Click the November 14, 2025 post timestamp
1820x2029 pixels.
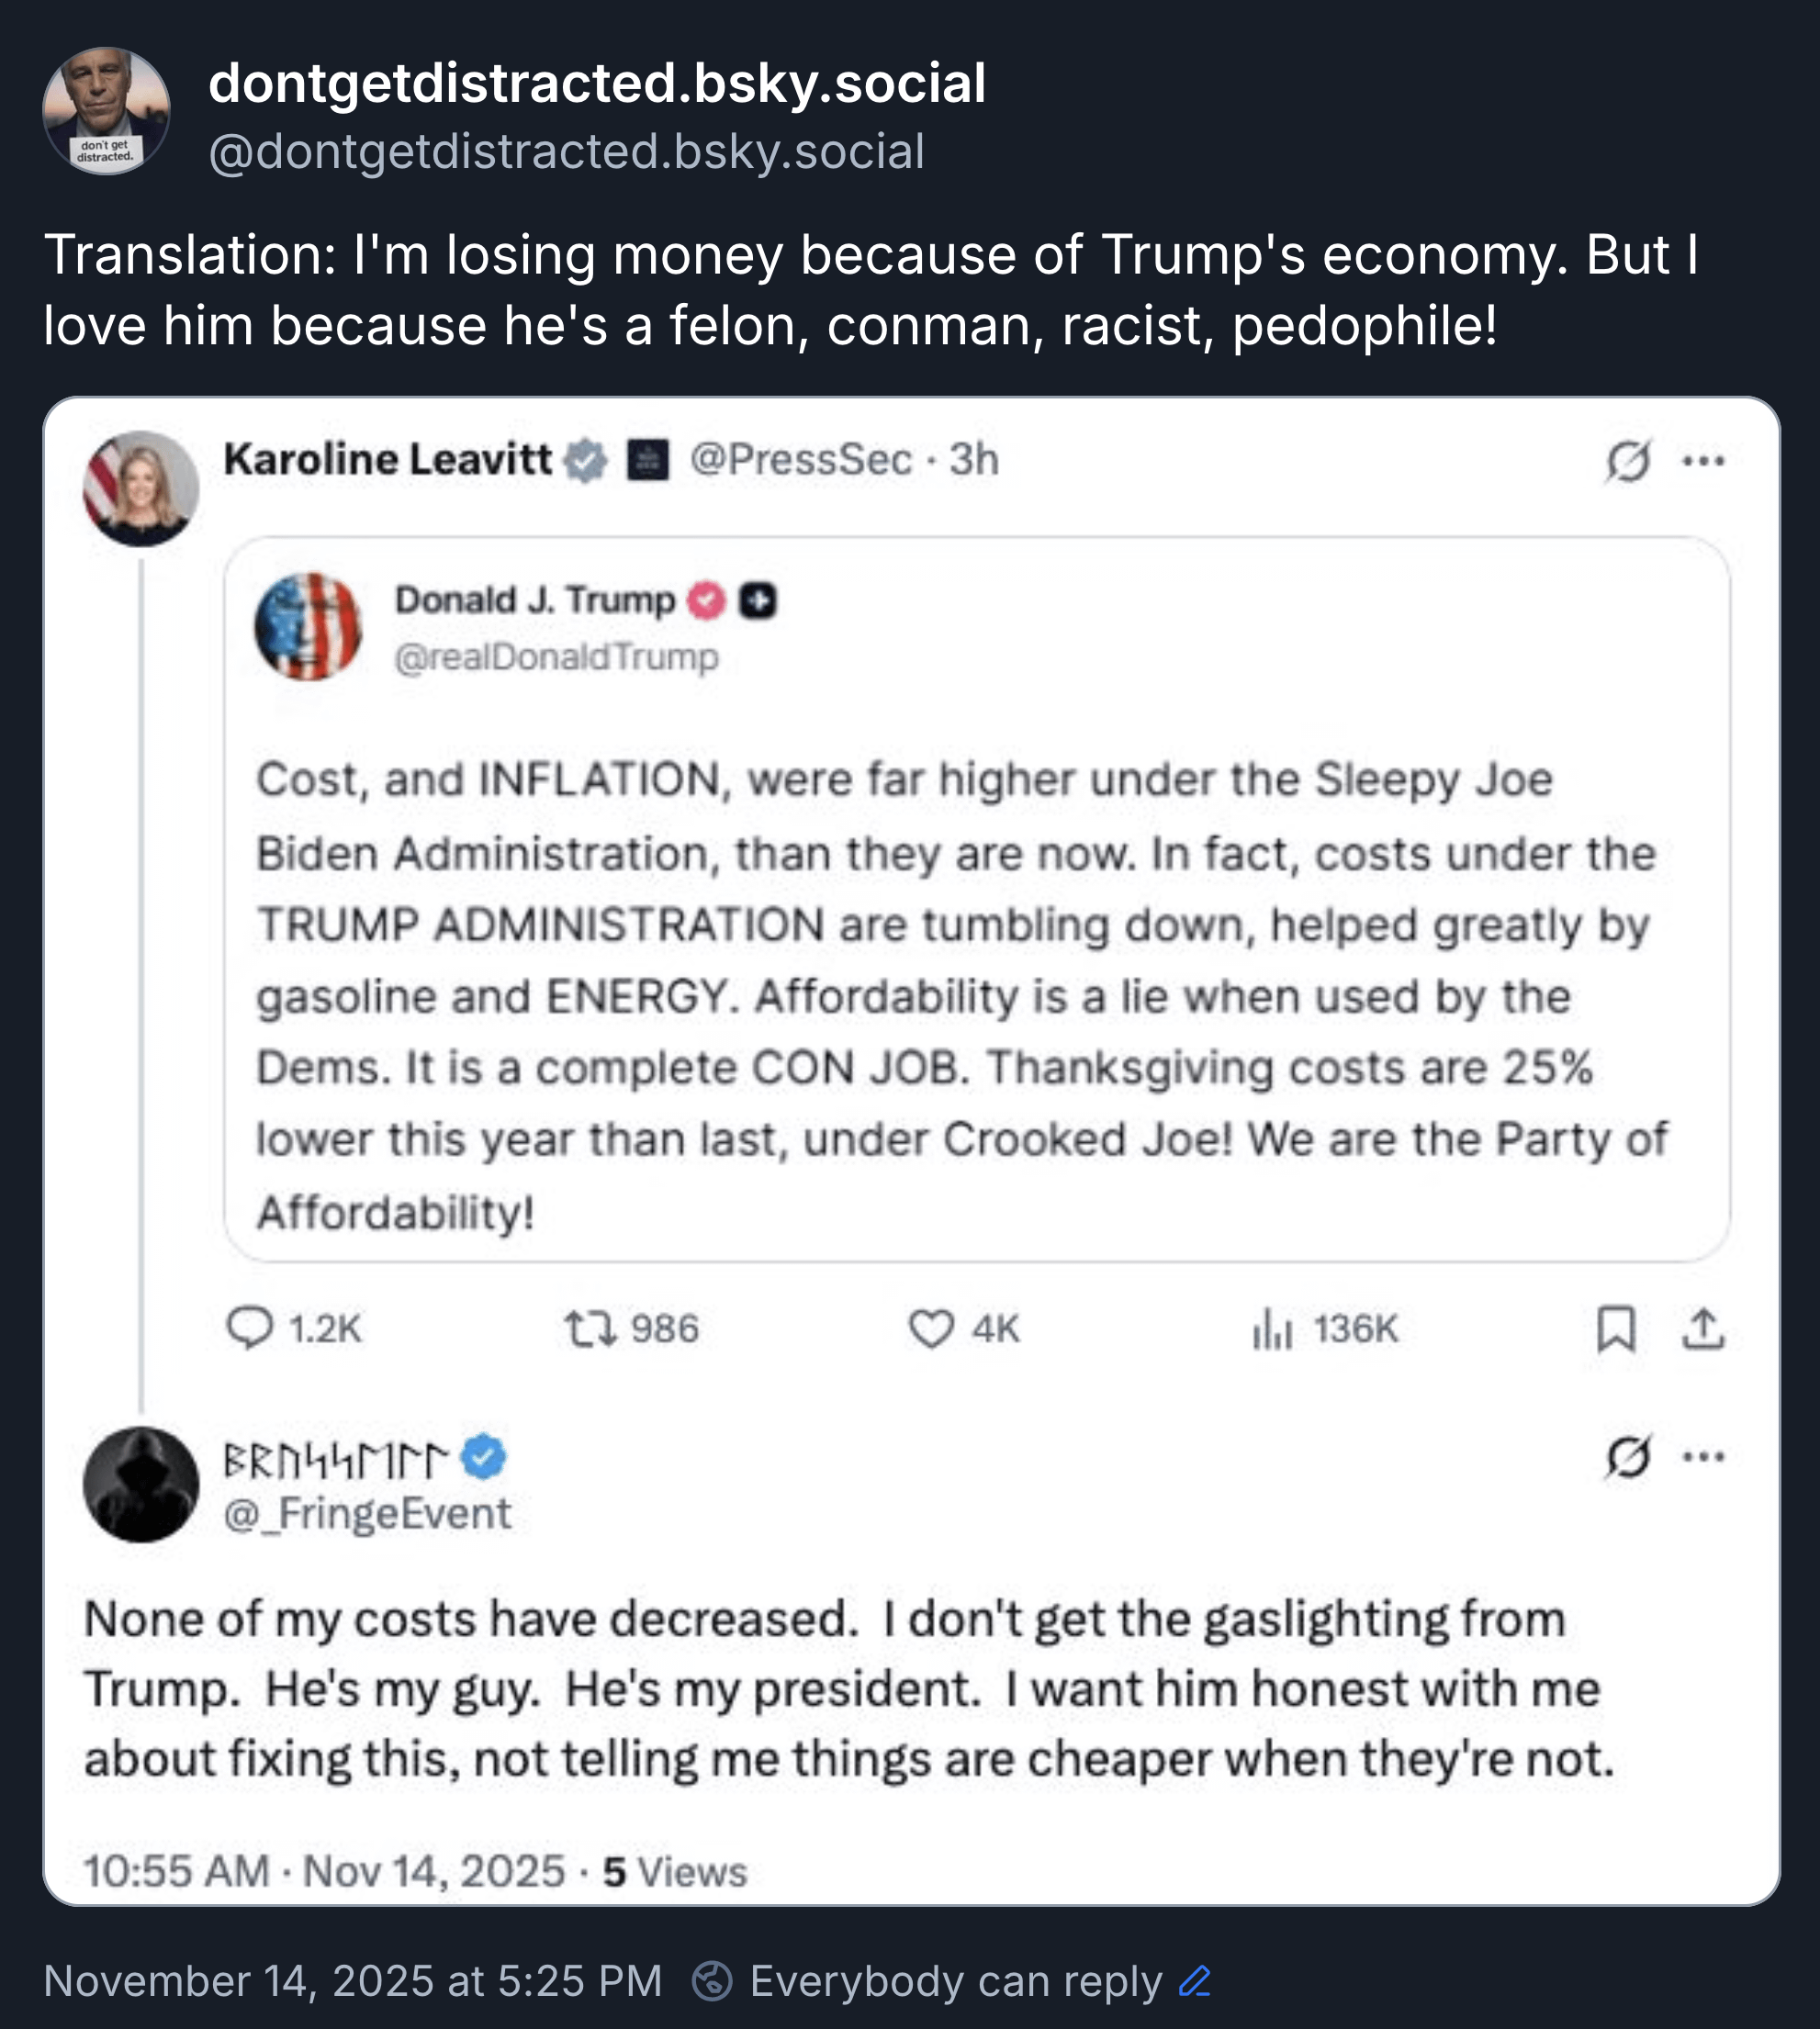(353, 1981)
